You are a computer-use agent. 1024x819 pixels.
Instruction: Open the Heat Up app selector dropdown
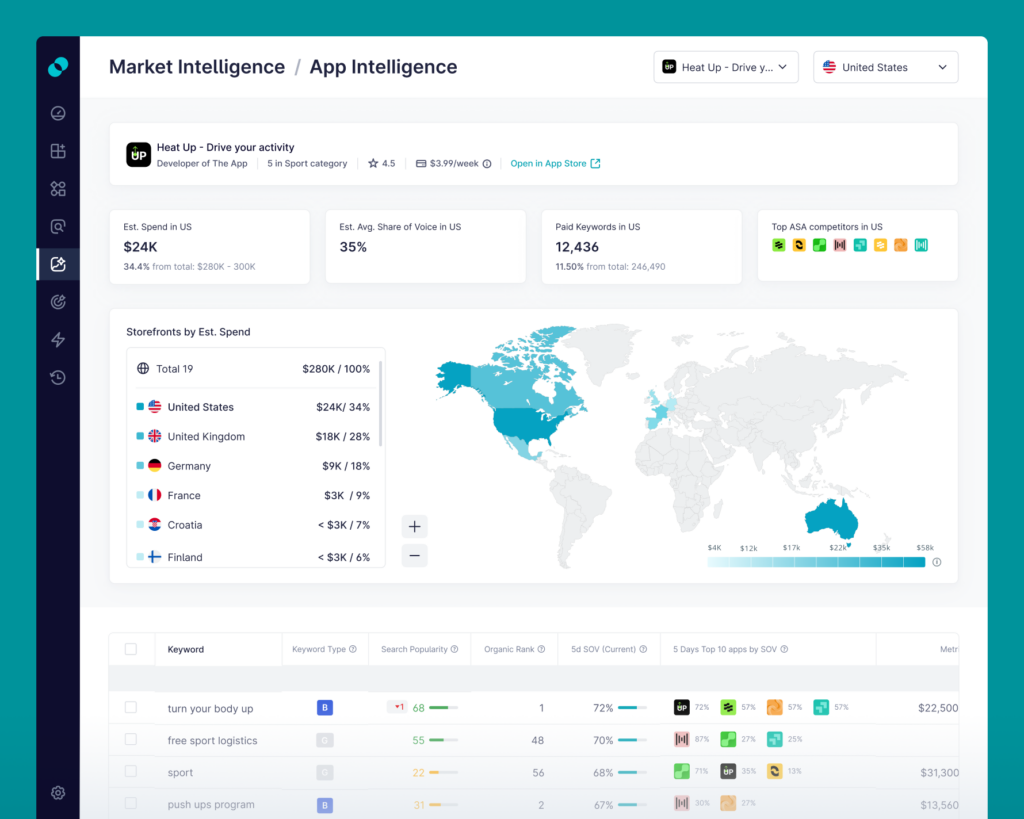pos(725,66)
